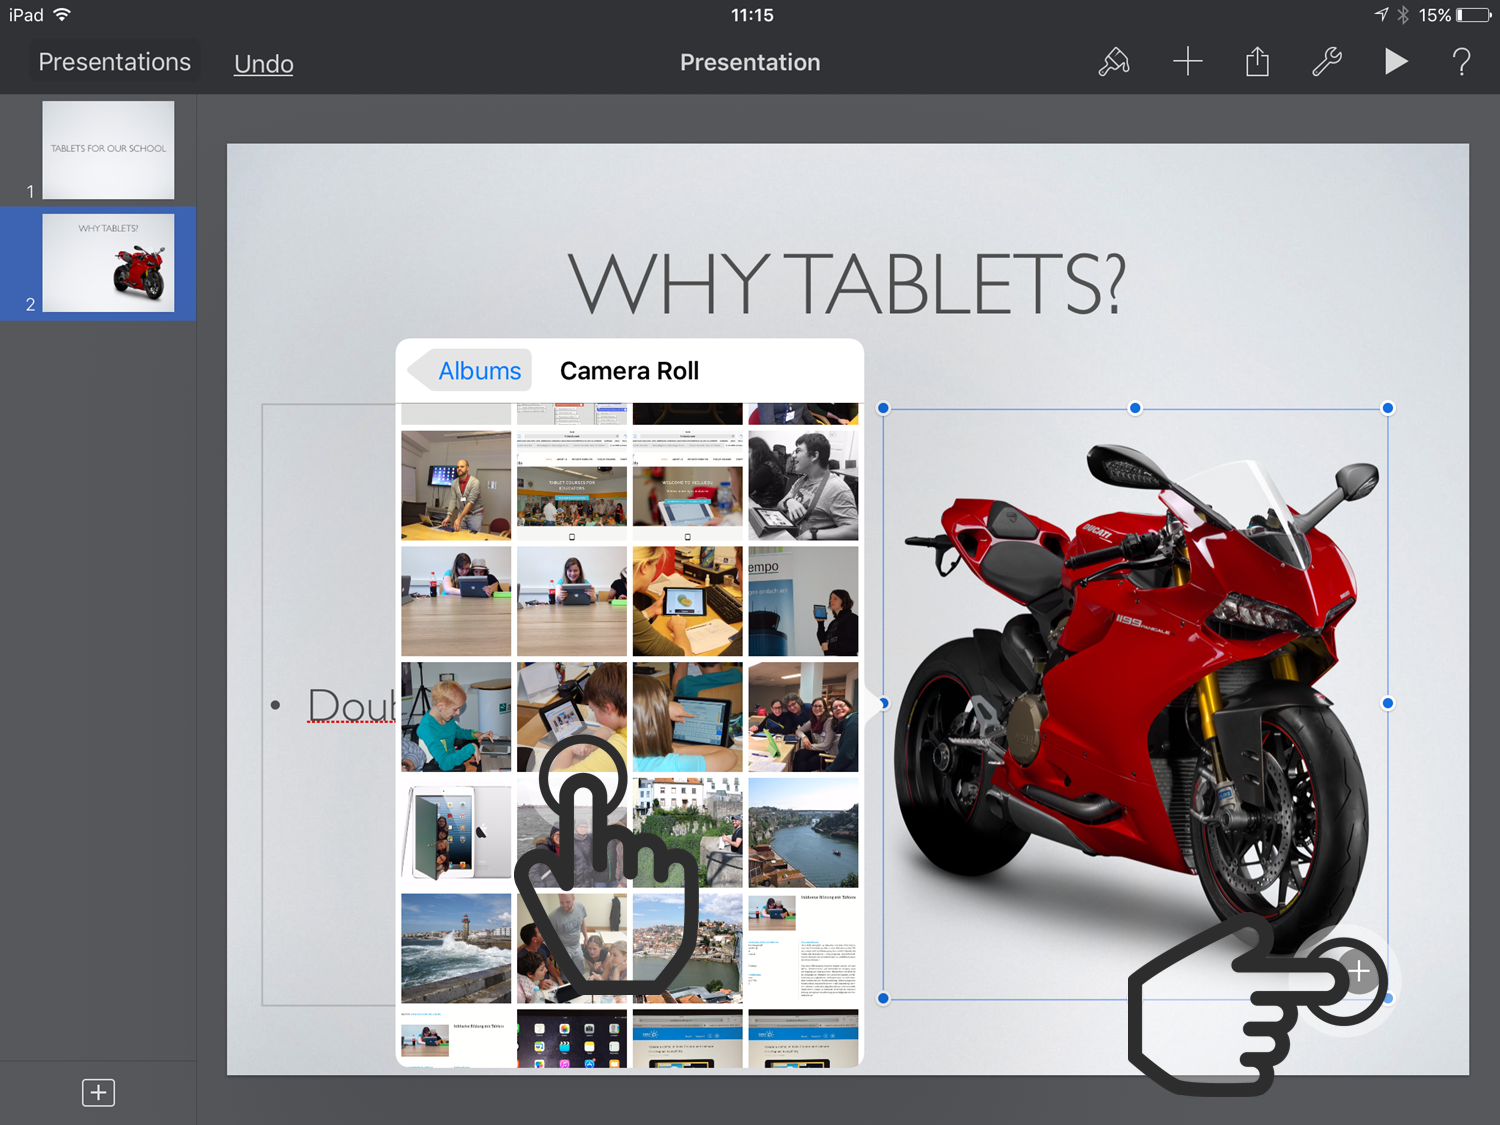Select slide 1 thumbnail Tablets for our school
The height and width of the screenshot is (1125, 1500).
(x=108, y=150)
